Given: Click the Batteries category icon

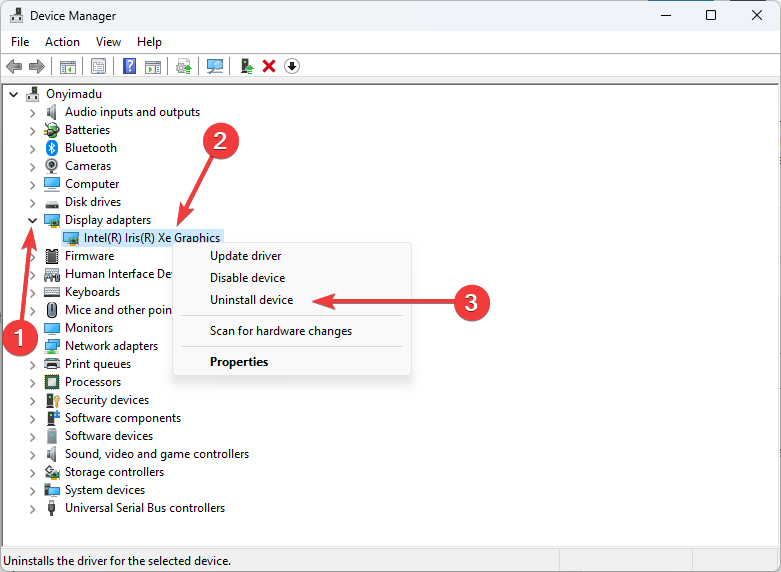Looking at the screenshot, I should click(52, 130).
